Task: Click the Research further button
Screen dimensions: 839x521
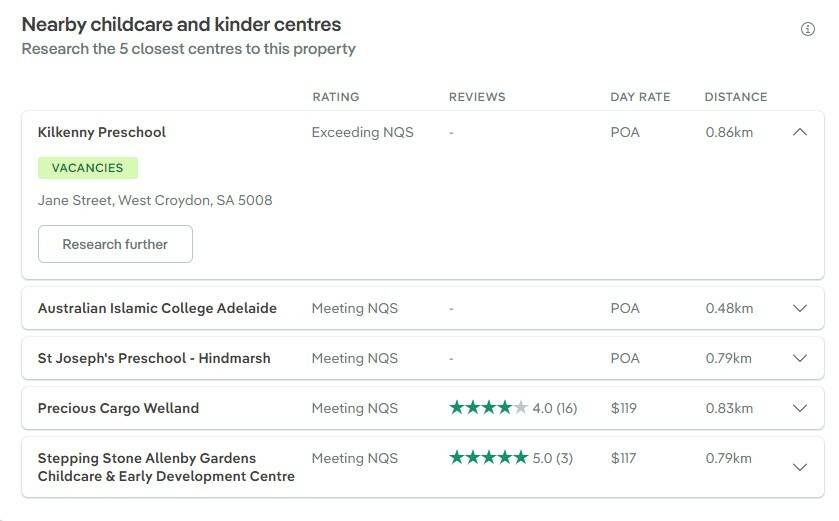Action: [x=115, y=244]
